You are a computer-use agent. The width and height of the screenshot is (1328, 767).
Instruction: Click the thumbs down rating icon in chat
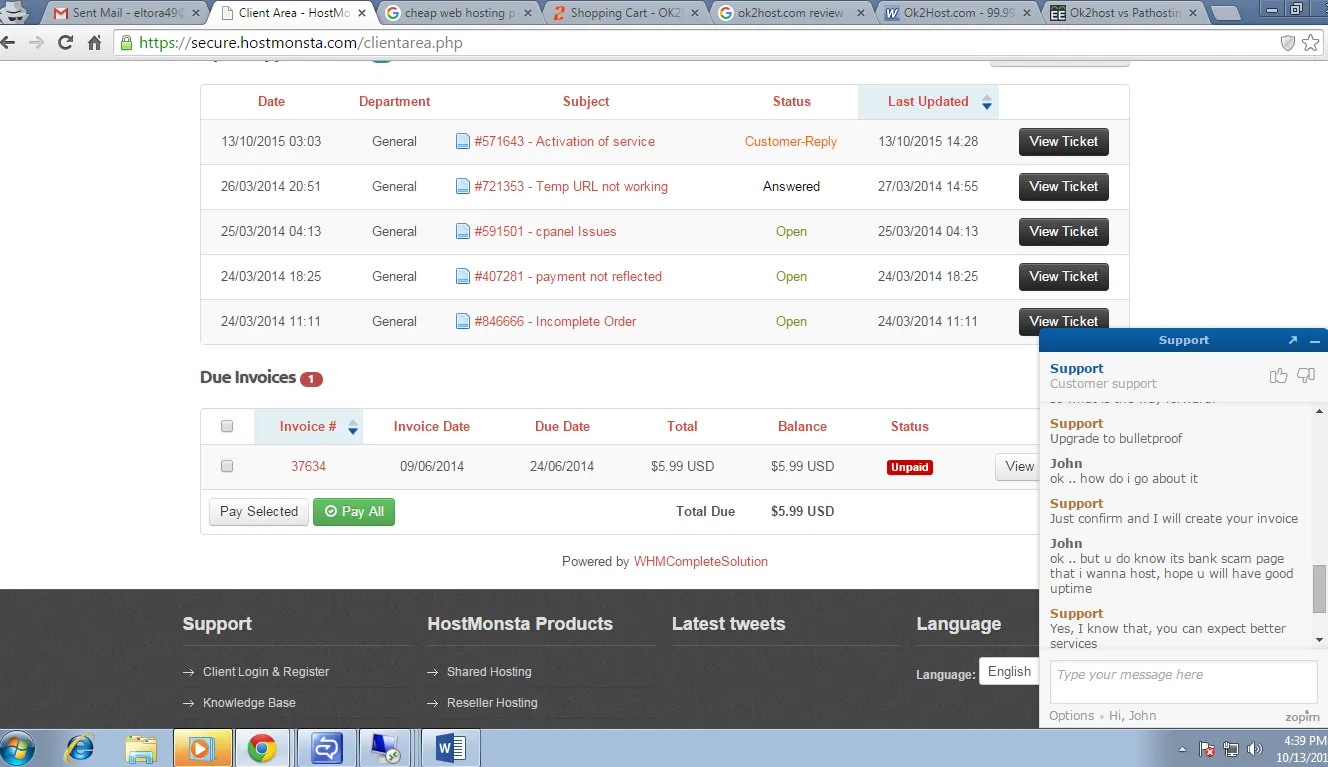point(1306,375)
